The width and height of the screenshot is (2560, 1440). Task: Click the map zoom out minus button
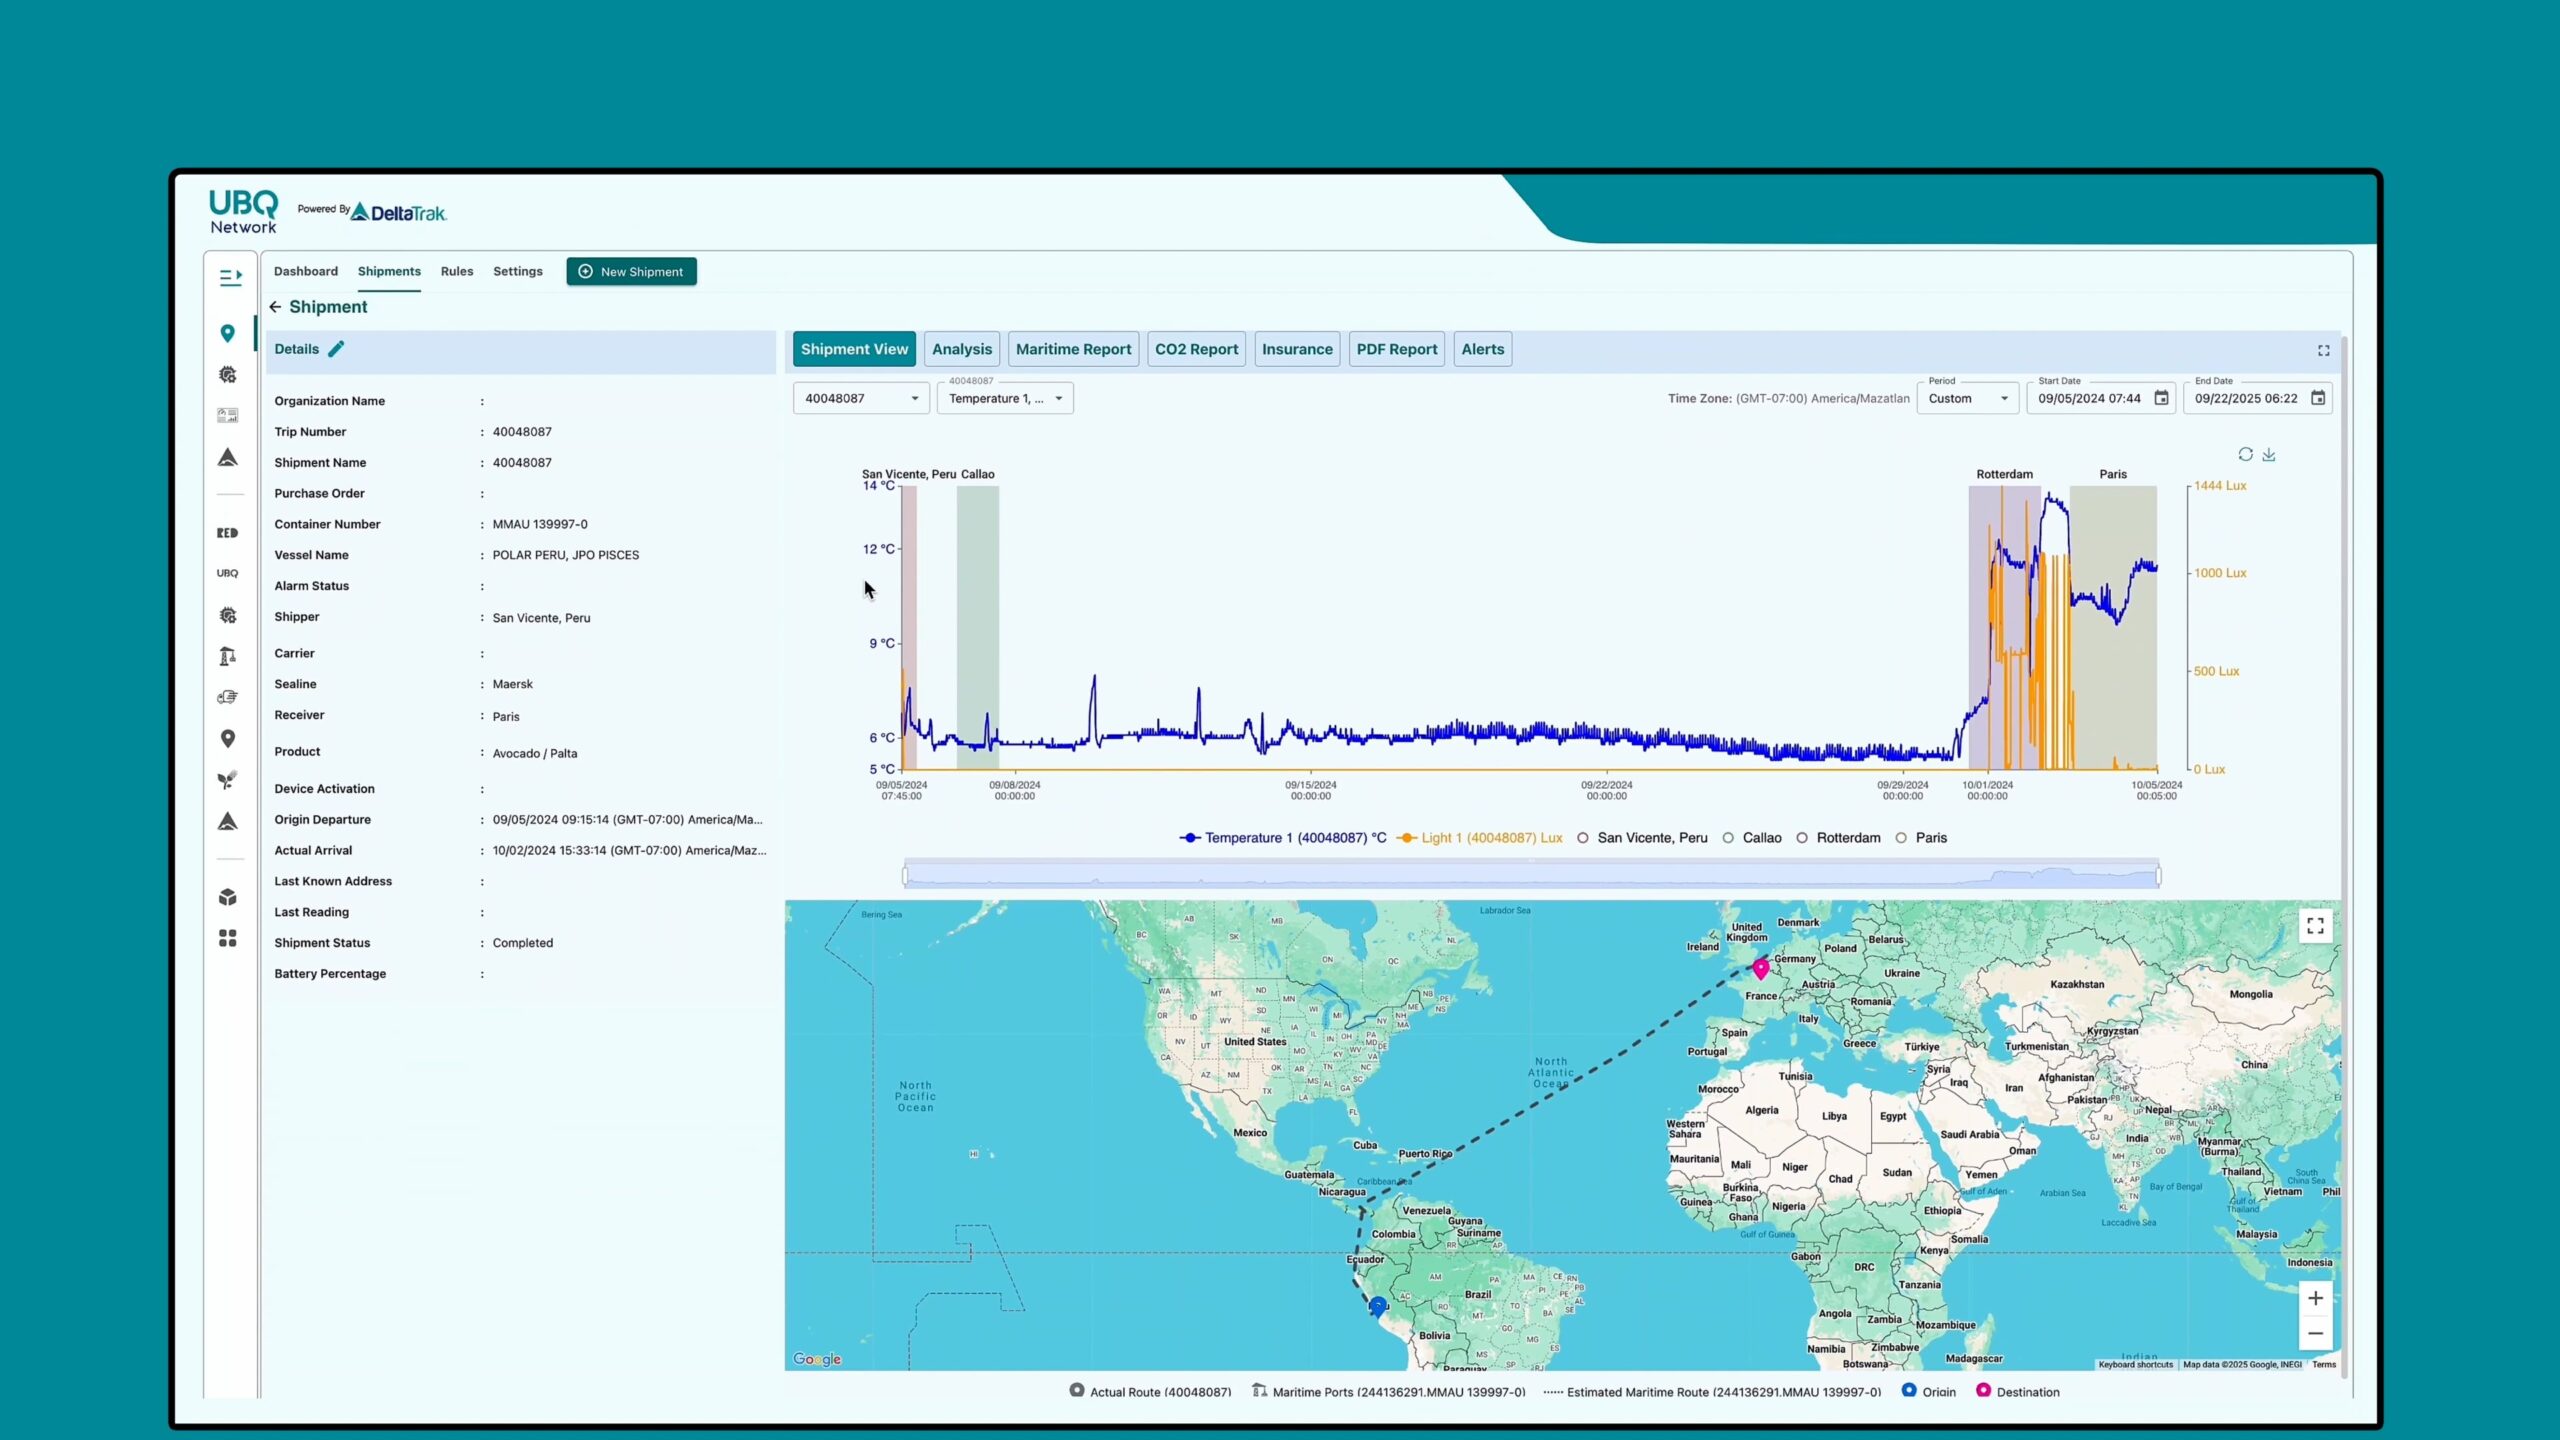point(2315,1334)
